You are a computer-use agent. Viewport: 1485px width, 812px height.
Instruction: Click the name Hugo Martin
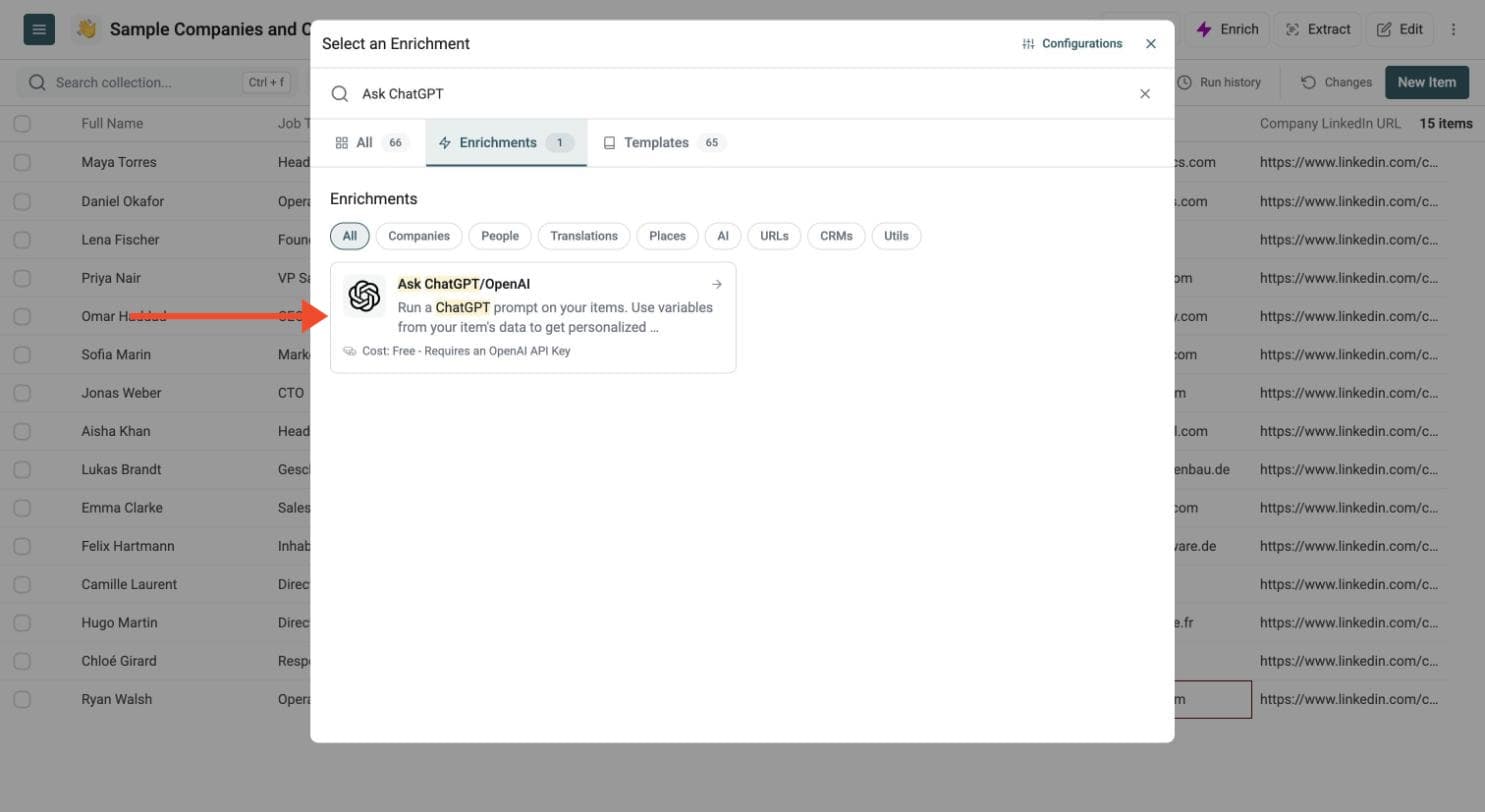click(118, 622)
